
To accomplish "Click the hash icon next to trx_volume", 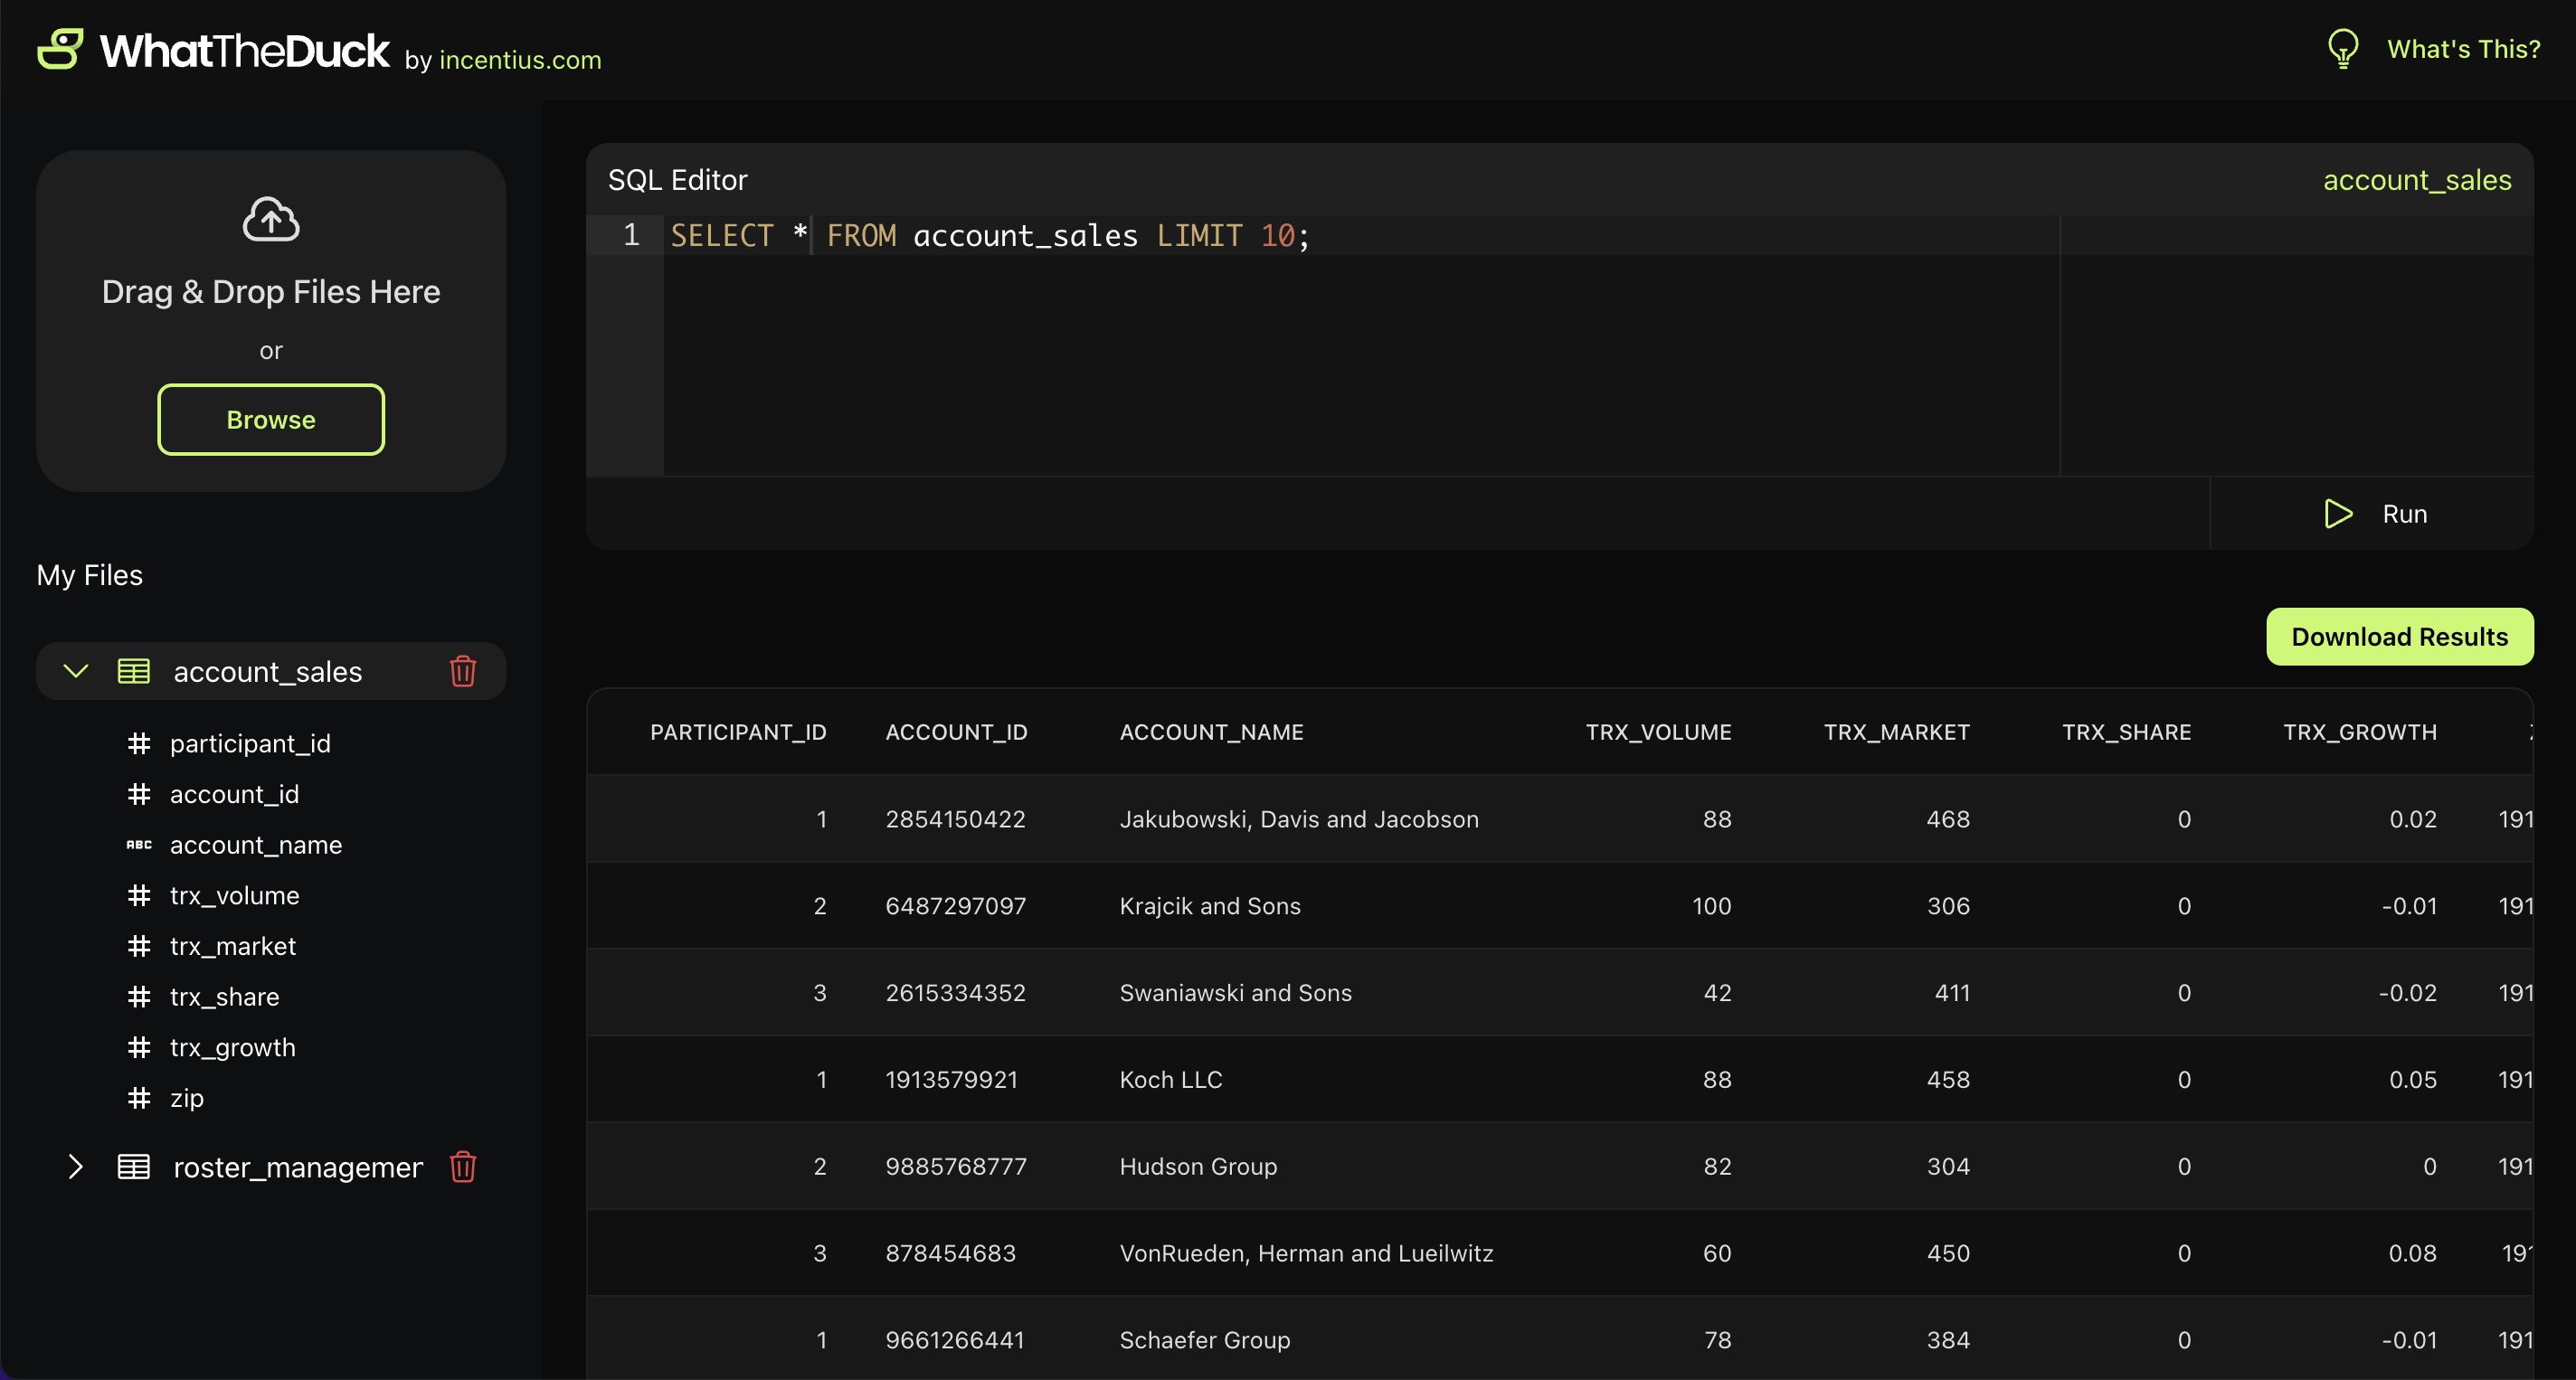I will coord(139,895).
